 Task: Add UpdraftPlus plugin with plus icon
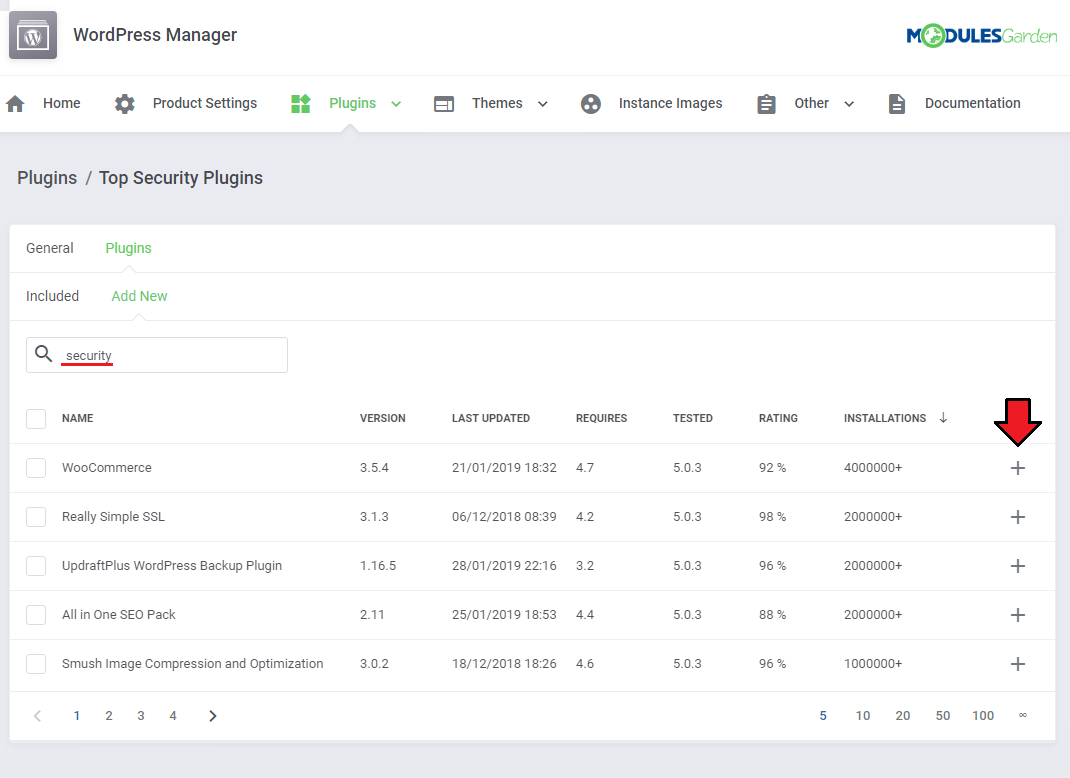(x=1017, y=566)
